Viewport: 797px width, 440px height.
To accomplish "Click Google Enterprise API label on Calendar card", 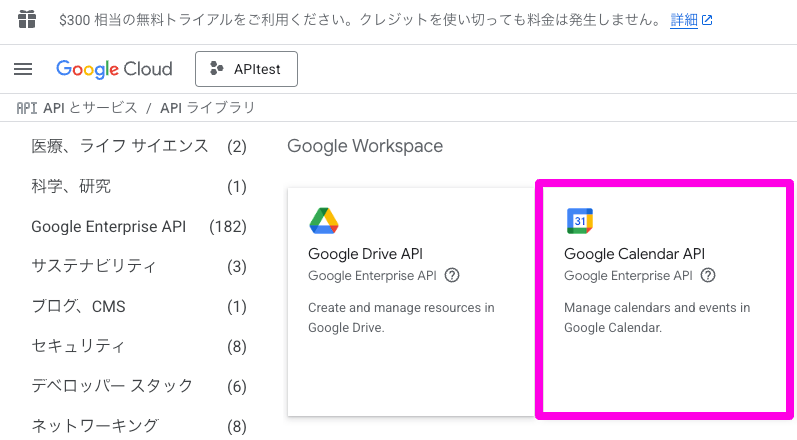I will point(628,275).
